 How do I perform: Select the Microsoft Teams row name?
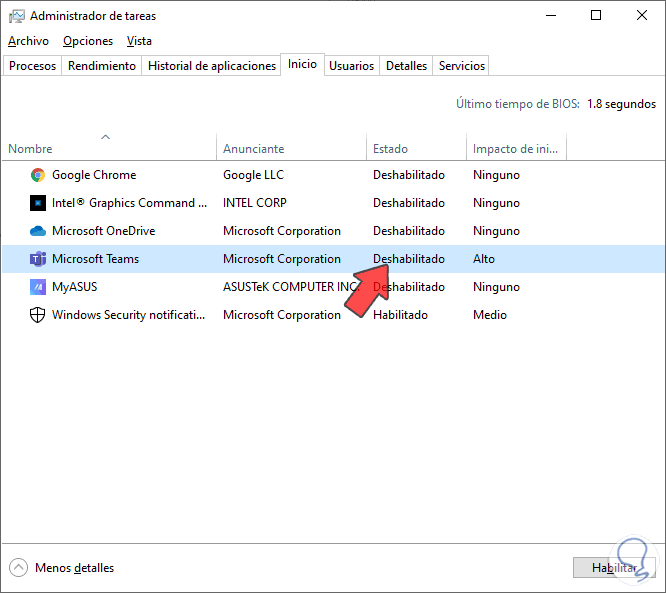[x=95, y=259]
